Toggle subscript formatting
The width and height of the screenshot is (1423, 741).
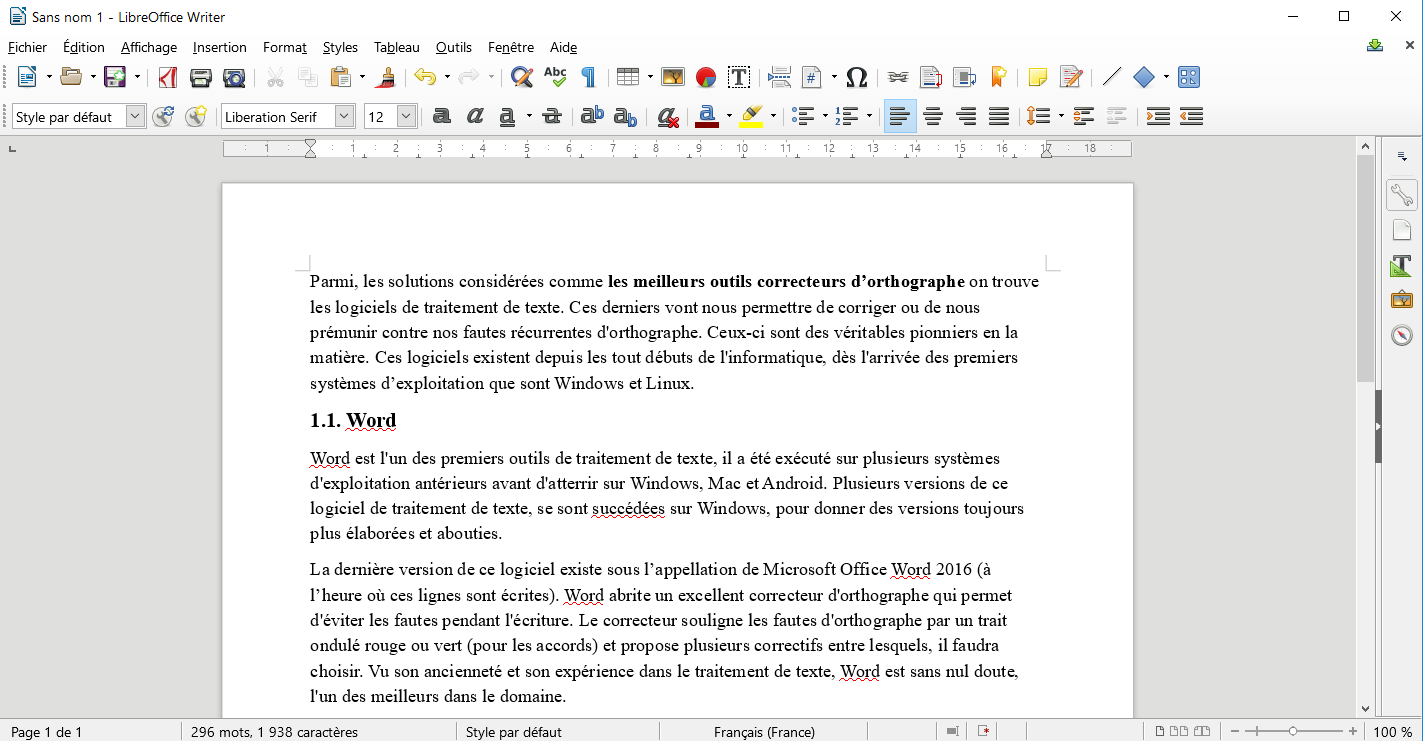(625, 117)
